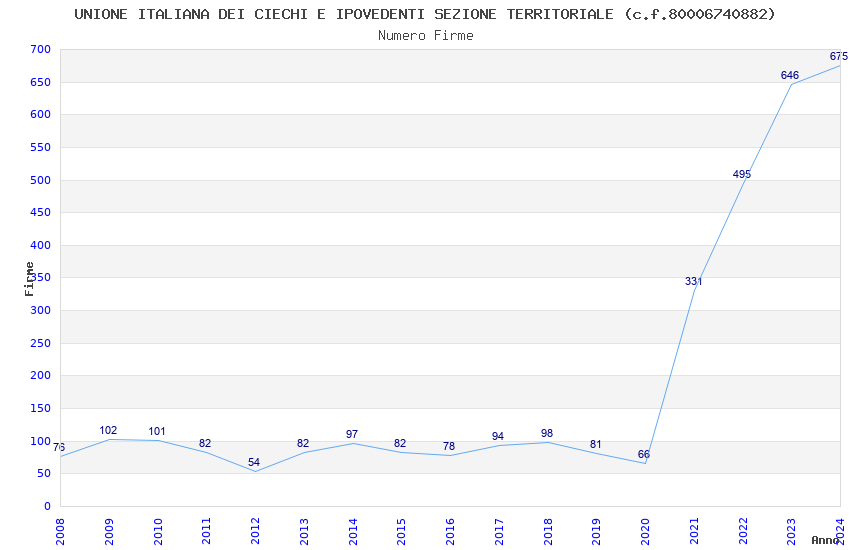This screenshot has height=550, width=850.
Task: Click data label 101 for 2010
Action: click(157, 431)
